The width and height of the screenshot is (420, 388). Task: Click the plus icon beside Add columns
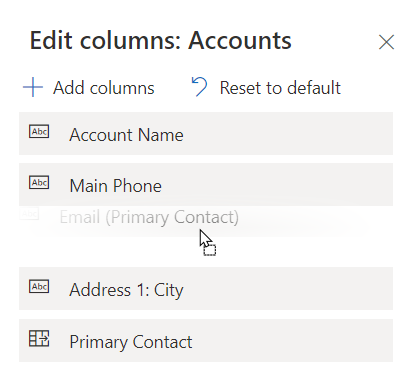click(x=33, y=87)
